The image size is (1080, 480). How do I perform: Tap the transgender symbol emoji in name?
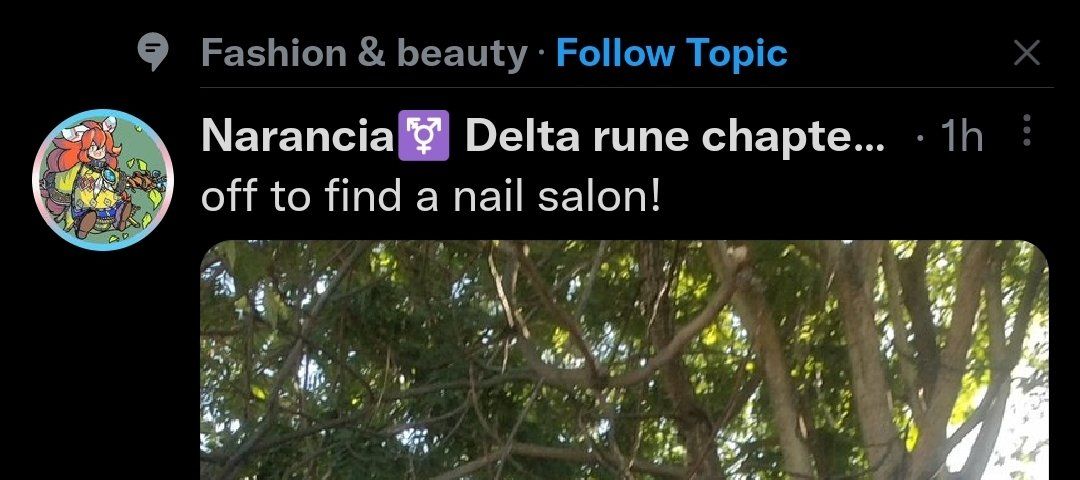coord(424,136)
